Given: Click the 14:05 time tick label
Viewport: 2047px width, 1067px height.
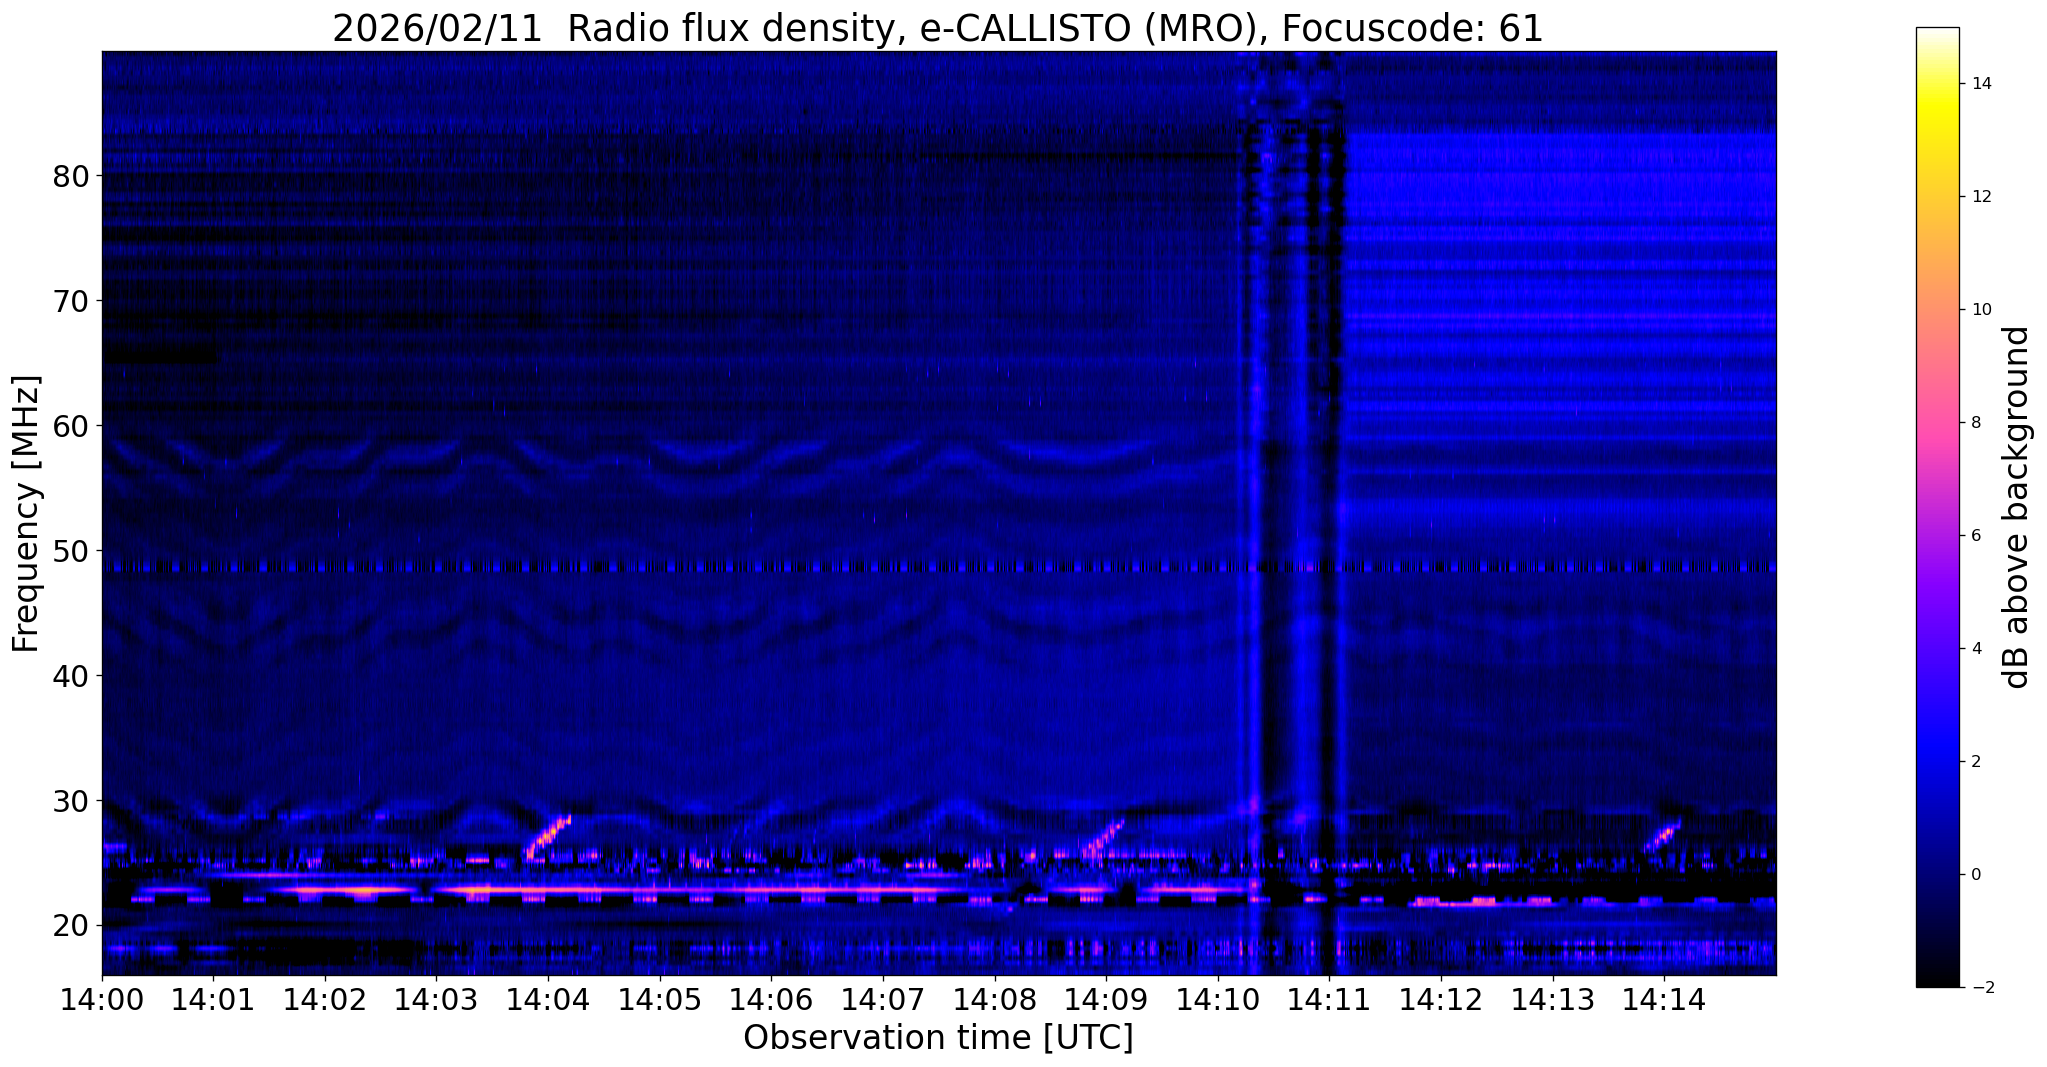Looking at the screenshot, I should [660, 999].
